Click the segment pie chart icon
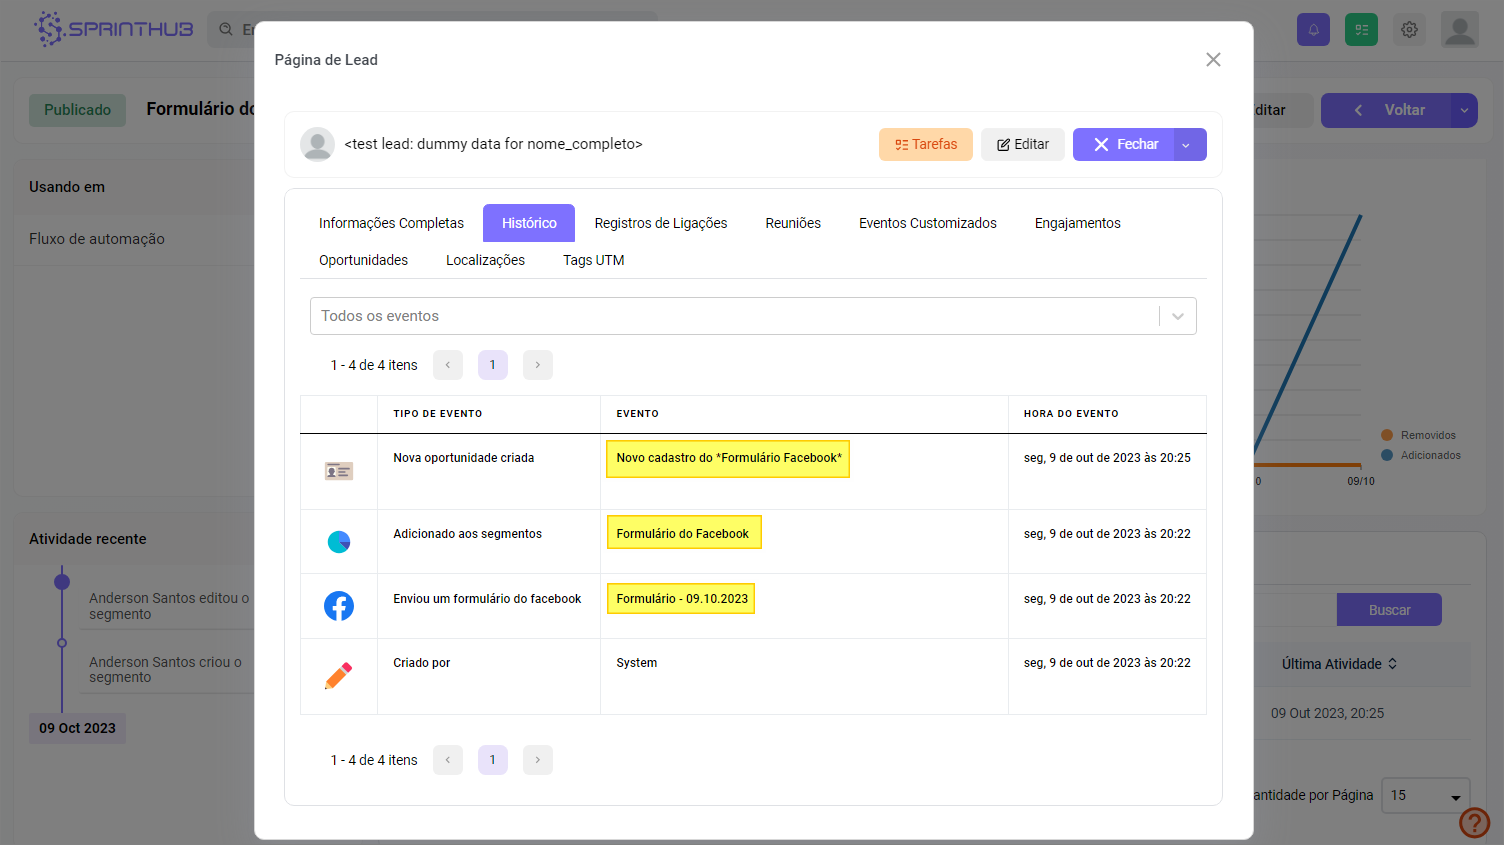Screen dimensions: 1504x845 [x=339, y=542]
